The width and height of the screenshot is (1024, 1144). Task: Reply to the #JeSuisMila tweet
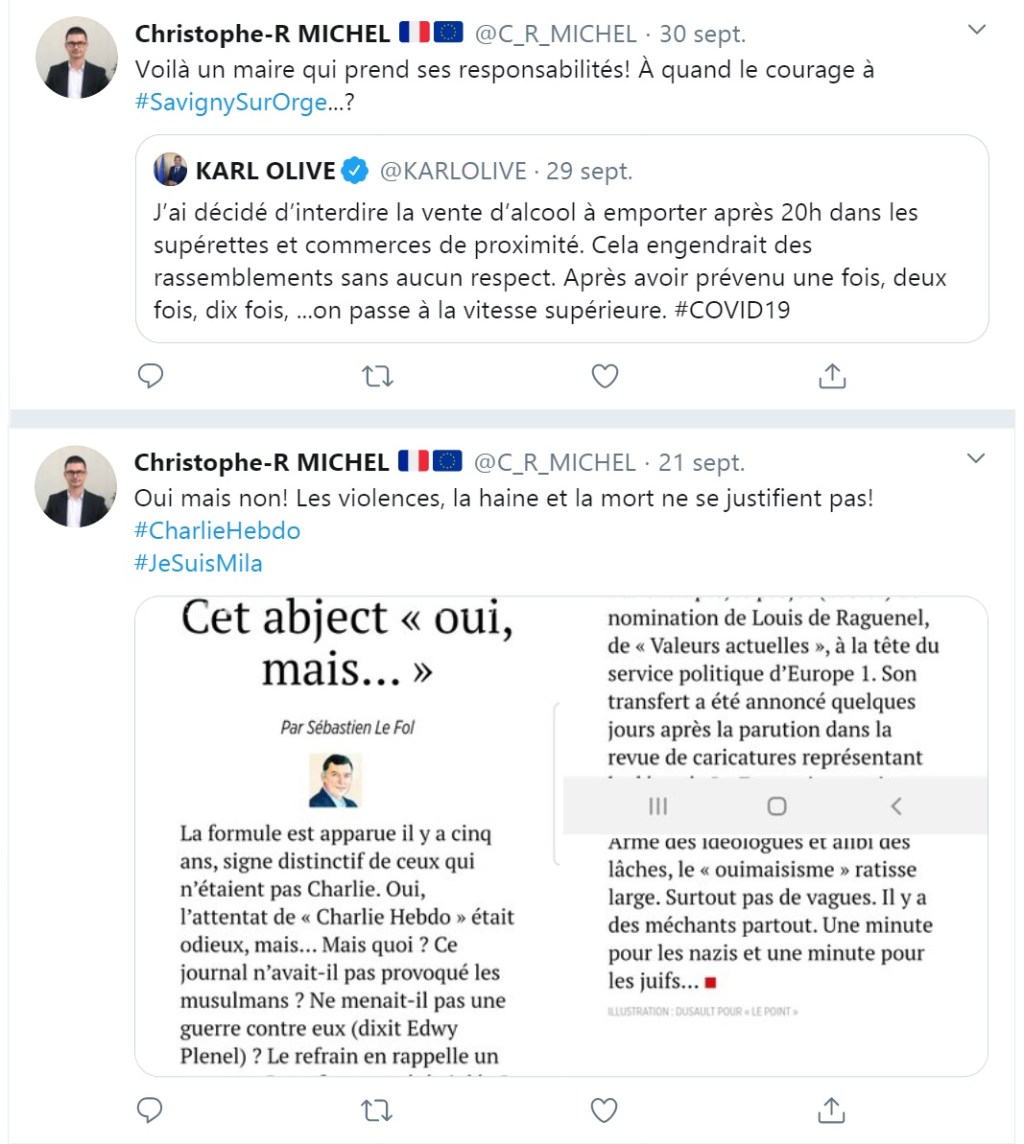[x=150, y=1110]
